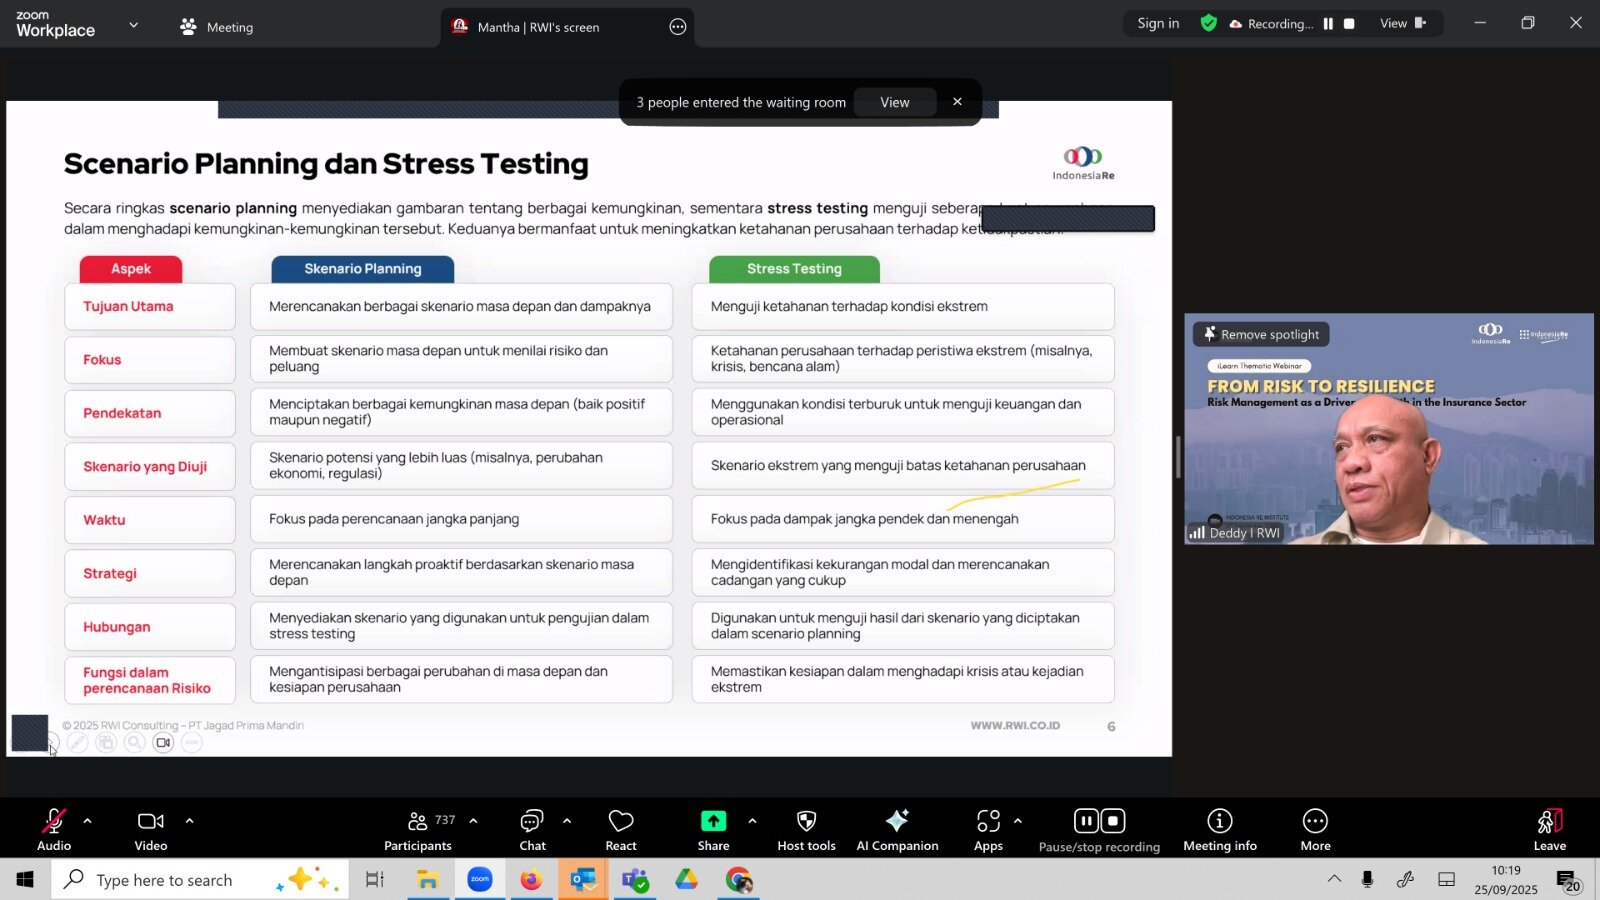Open the React emoji menu
Viewport: 1600px width, 900px height.
click(x=621, y=829)
